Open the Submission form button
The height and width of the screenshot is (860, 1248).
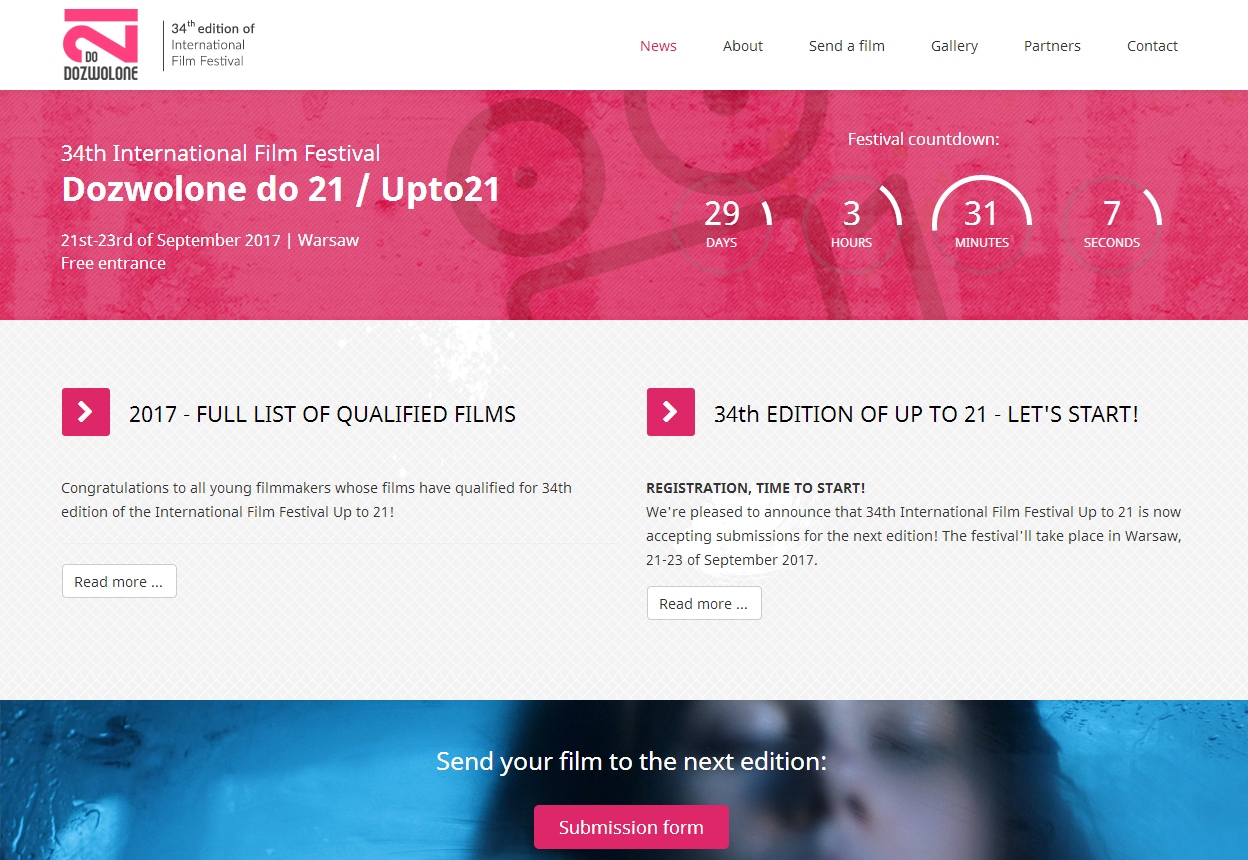click(631, 827)
